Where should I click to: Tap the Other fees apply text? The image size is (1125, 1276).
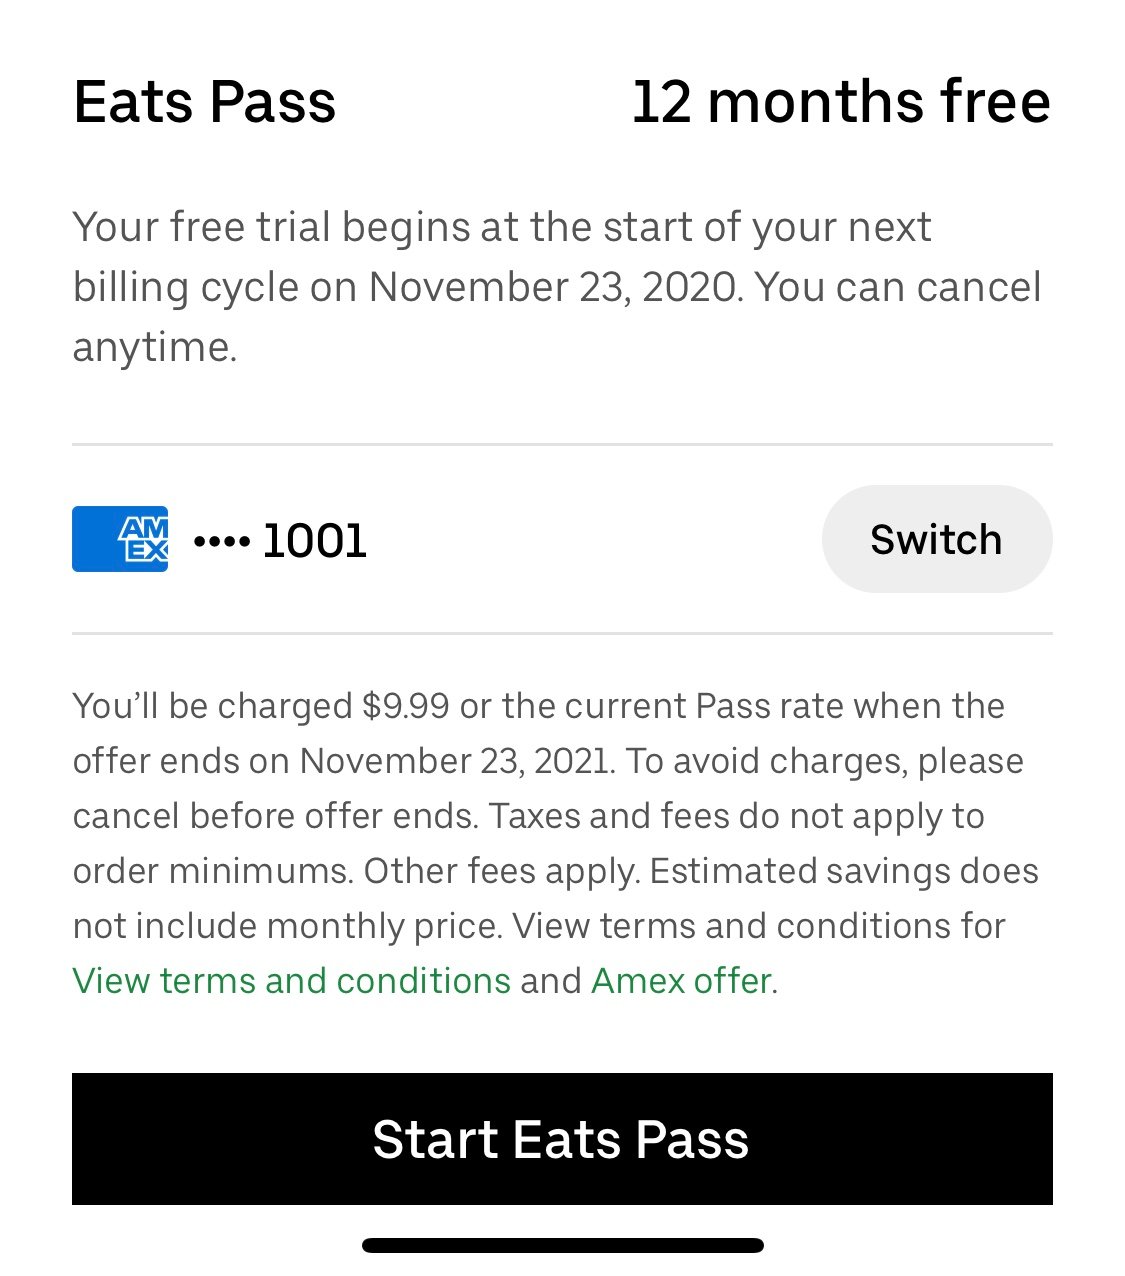tap(502, 871)
